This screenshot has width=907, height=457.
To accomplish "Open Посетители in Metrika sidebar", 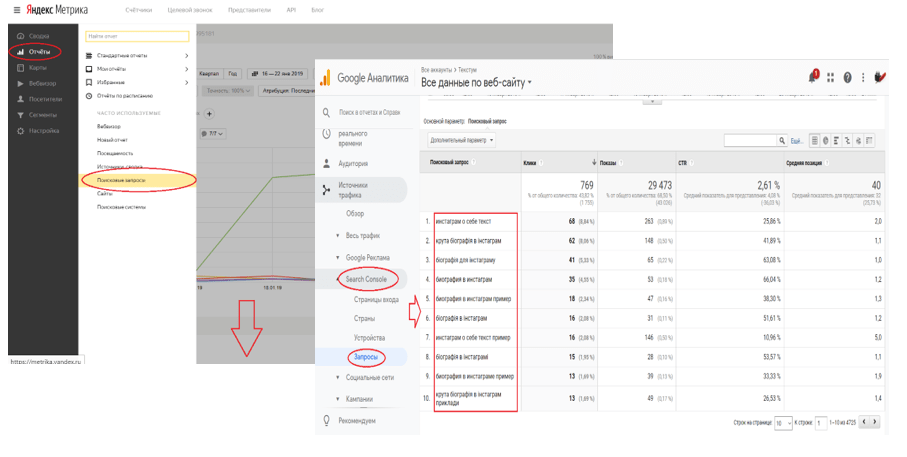I will point(45,99).
